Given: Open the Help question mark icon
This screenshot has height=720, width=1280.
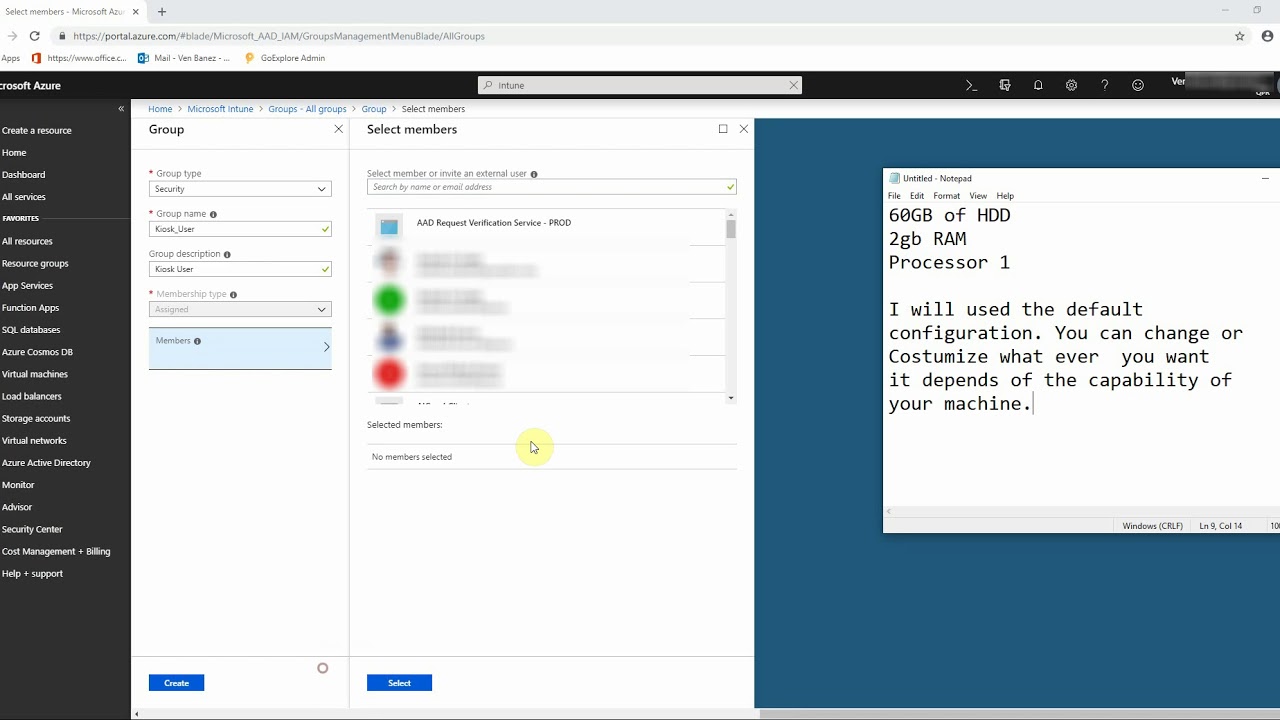Looking at the screenshot, I should 1105,85.
